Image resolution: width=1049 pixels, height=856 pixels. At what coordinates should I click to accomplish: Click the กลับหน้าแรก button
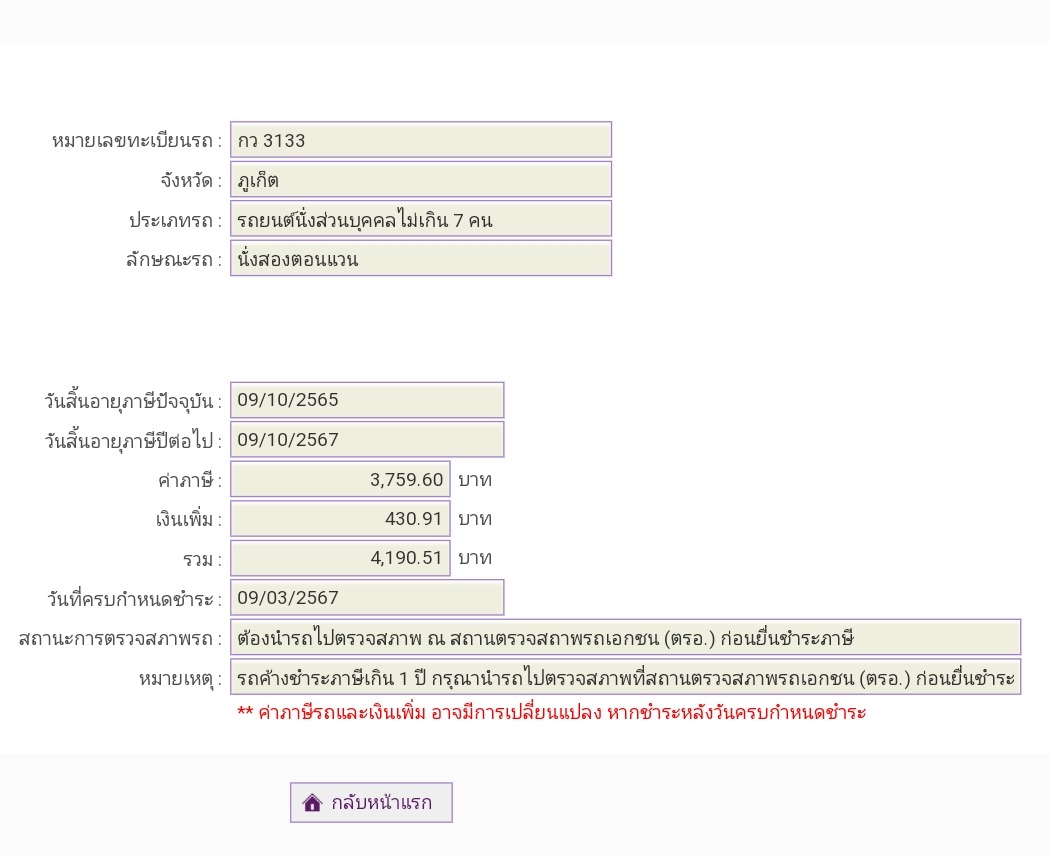(371, 802)
